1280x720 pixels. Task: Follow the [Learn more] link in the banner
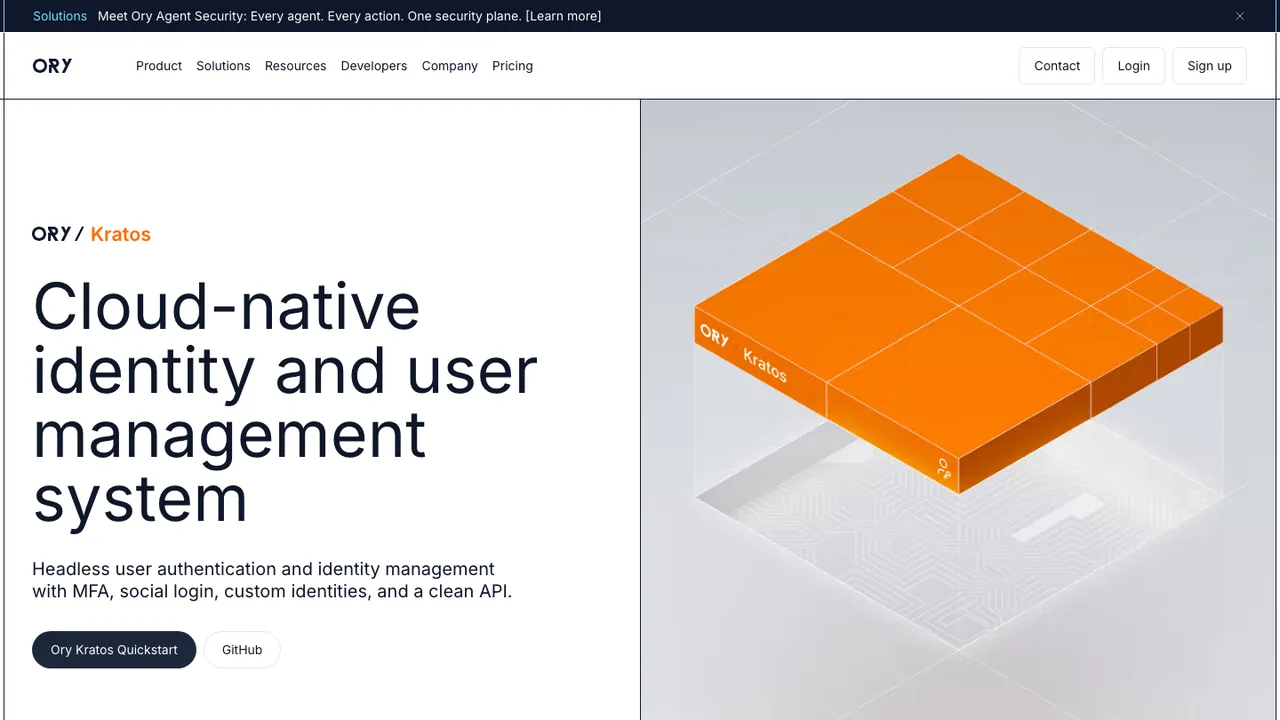563,16
